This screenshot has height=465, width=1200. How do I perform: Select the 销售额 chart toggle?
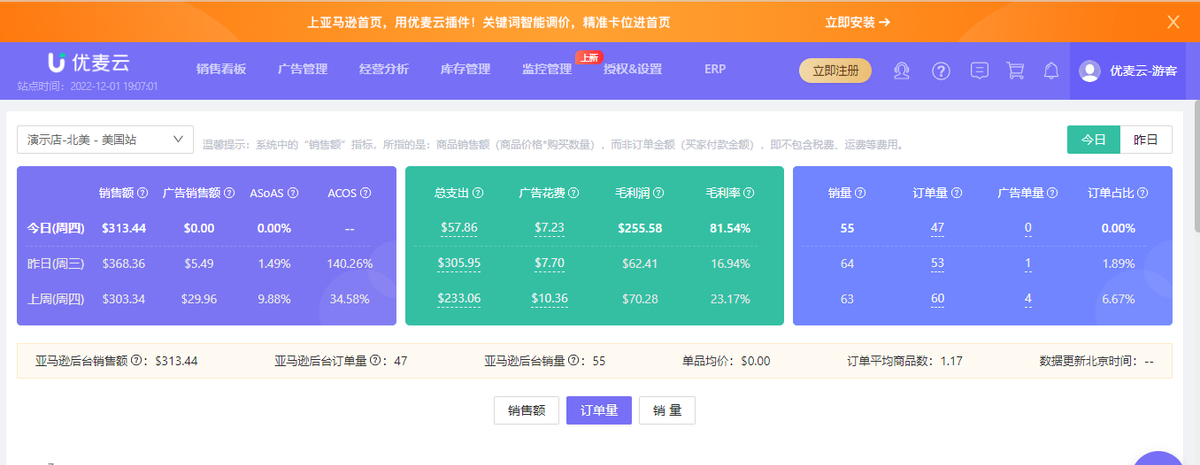pyautogui.click(x=526, y=410)
